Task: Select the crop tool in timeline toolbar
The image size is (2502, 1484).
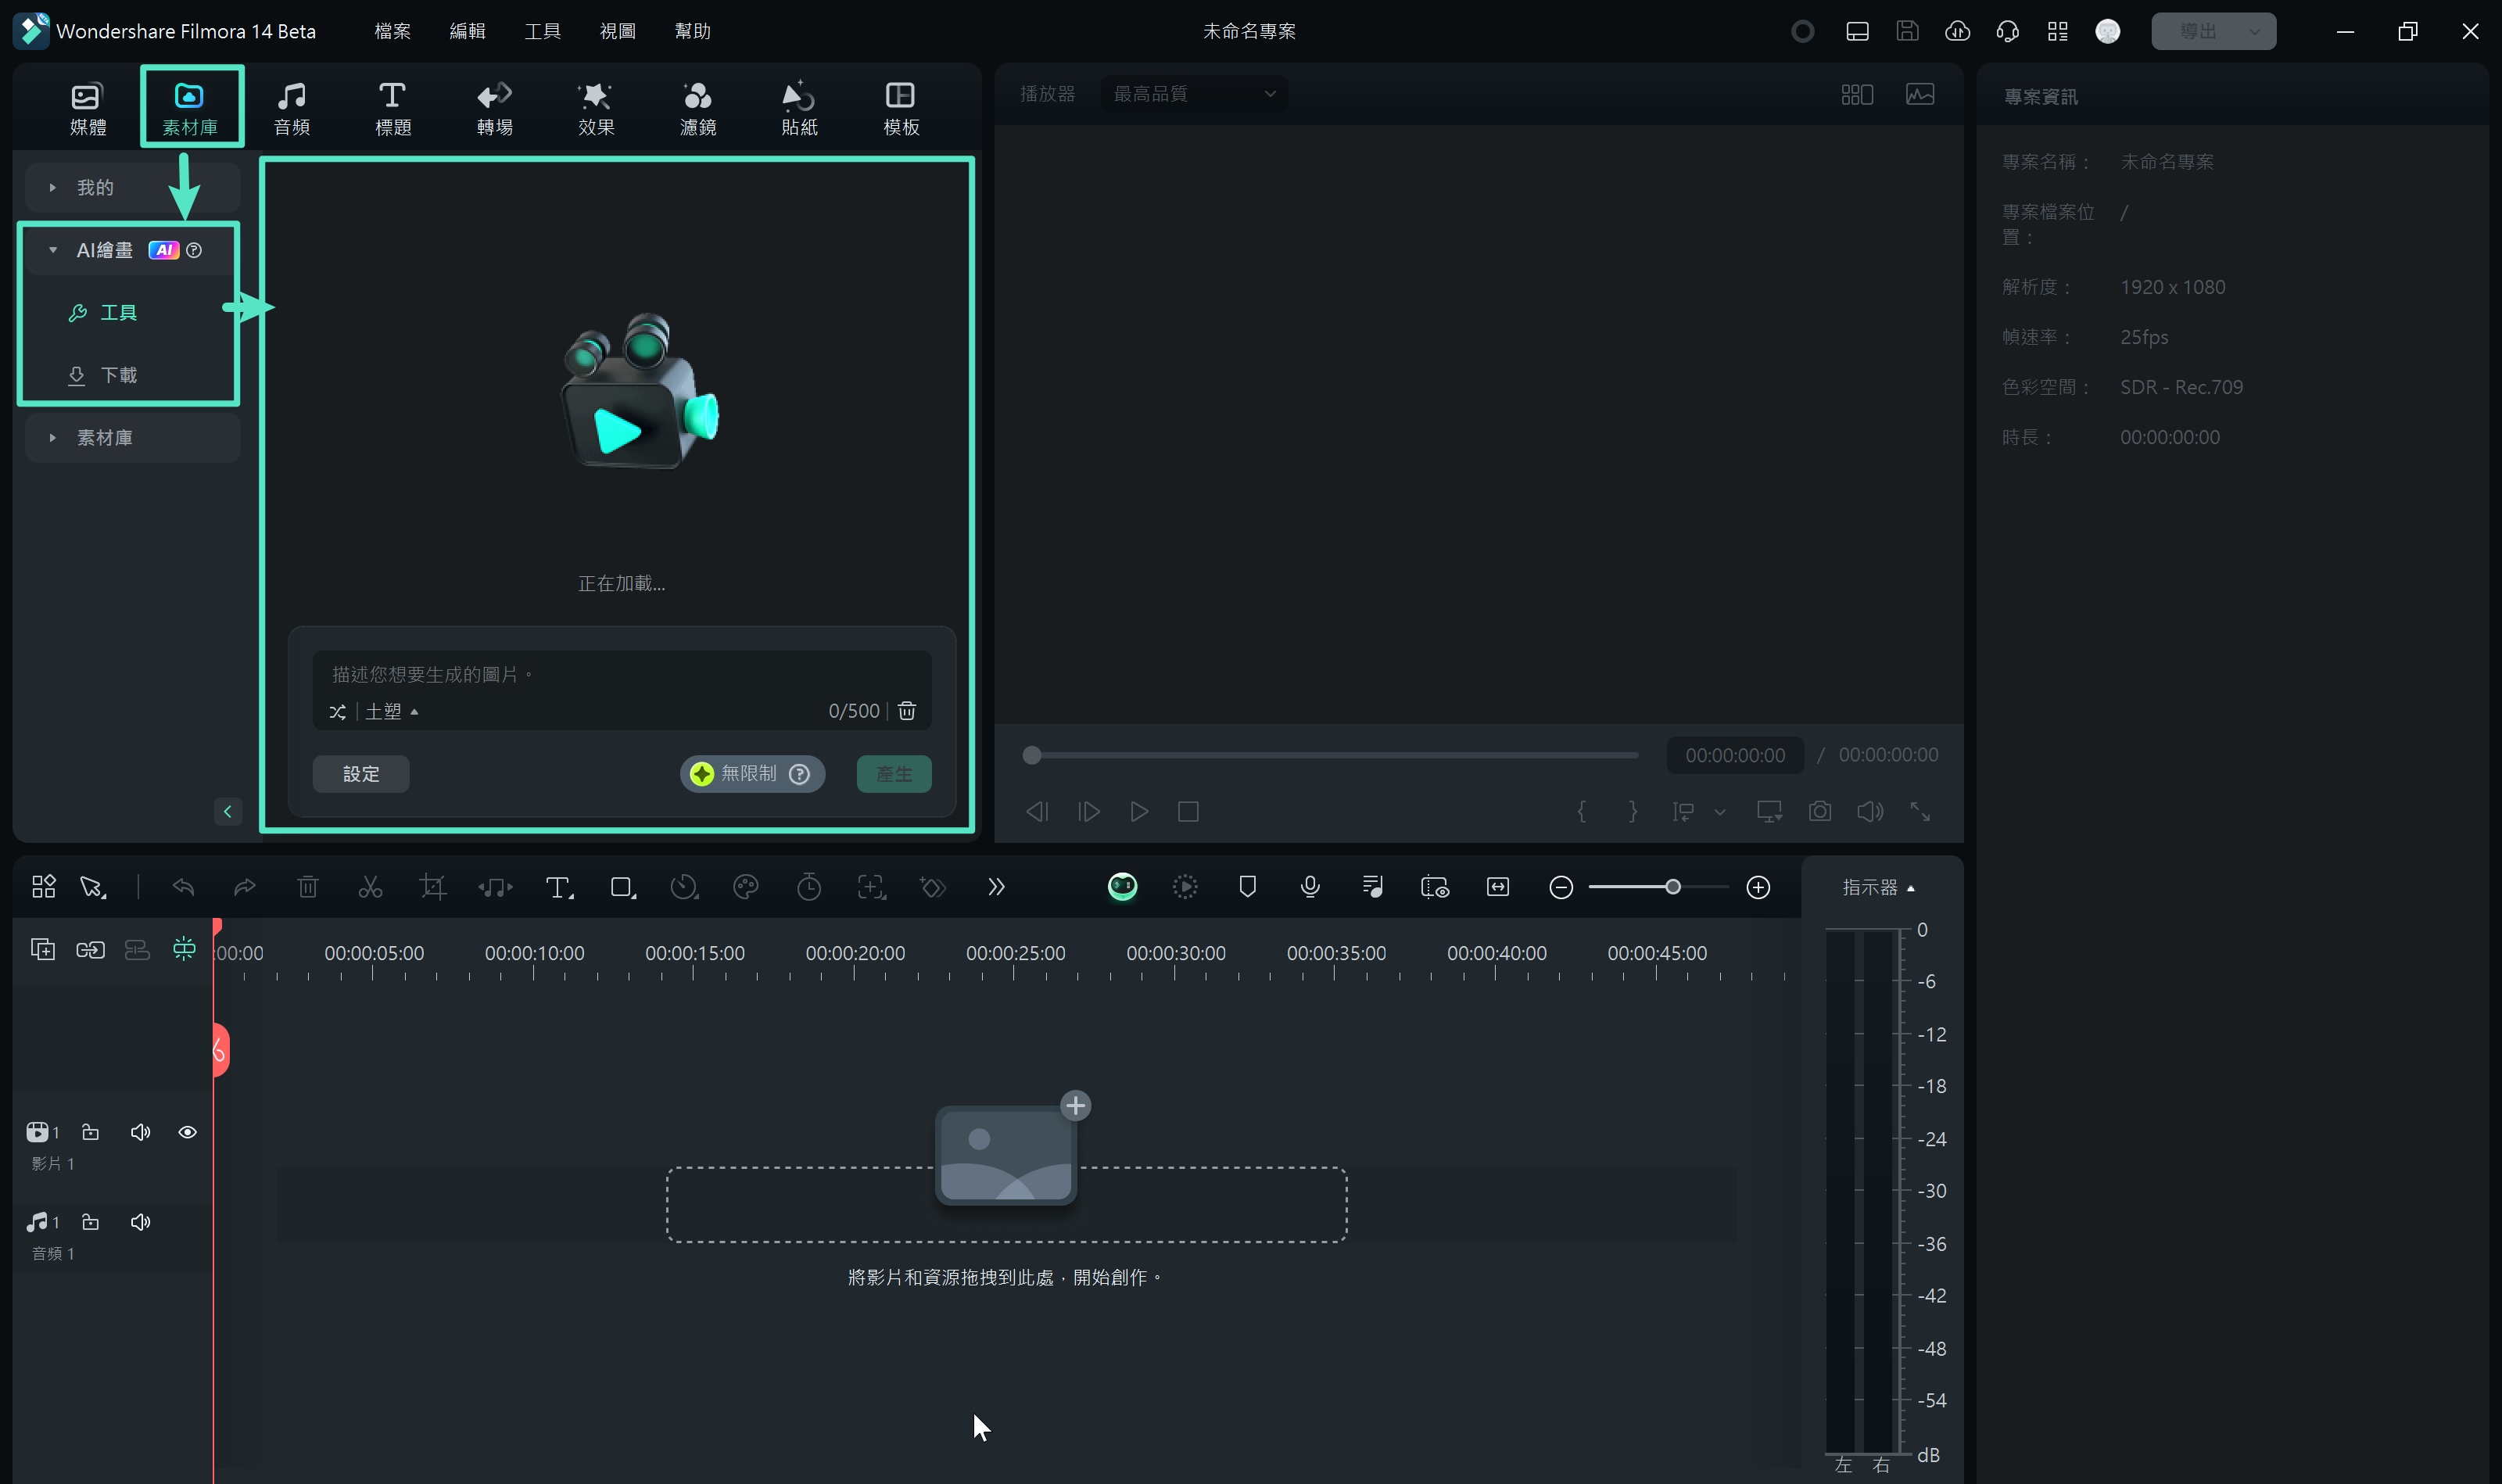Action: click(433, 887)
